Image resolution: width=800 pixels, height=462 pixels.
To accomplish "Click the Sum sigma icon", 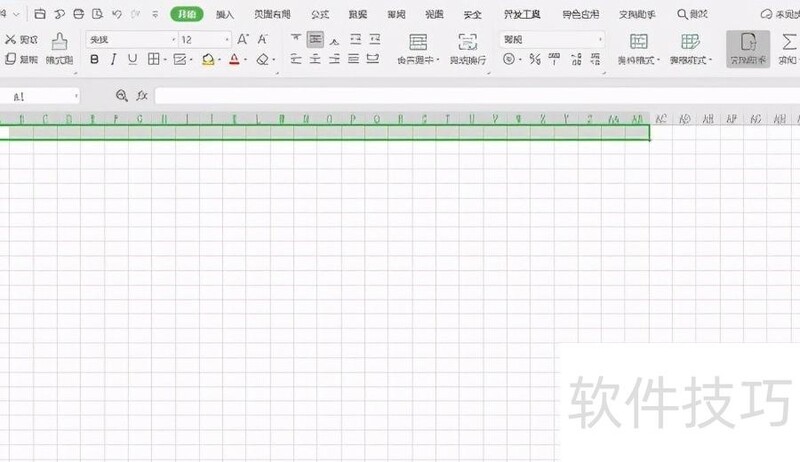I will [789, 42].
